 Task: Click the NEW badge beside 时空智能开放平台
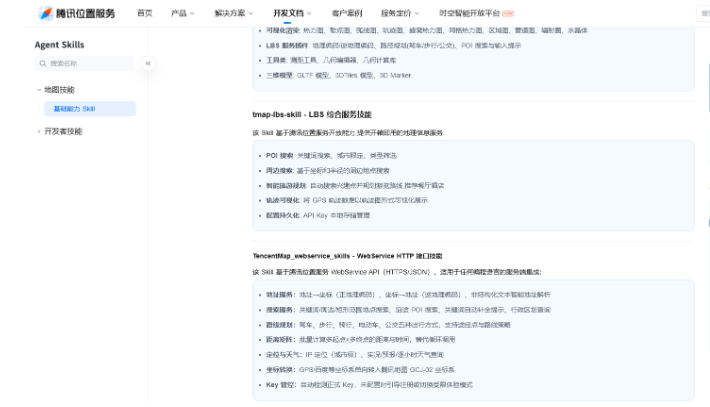click(x=508, y=14)
